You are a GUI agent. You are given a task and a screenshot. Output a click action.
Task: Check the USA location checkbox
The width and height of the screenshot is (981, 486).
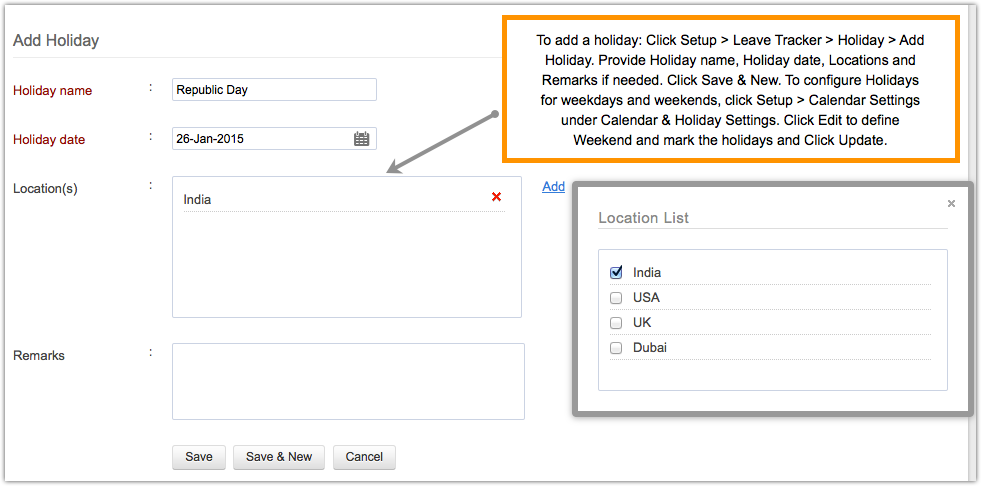pyautogui.click(x=616, y=298)
